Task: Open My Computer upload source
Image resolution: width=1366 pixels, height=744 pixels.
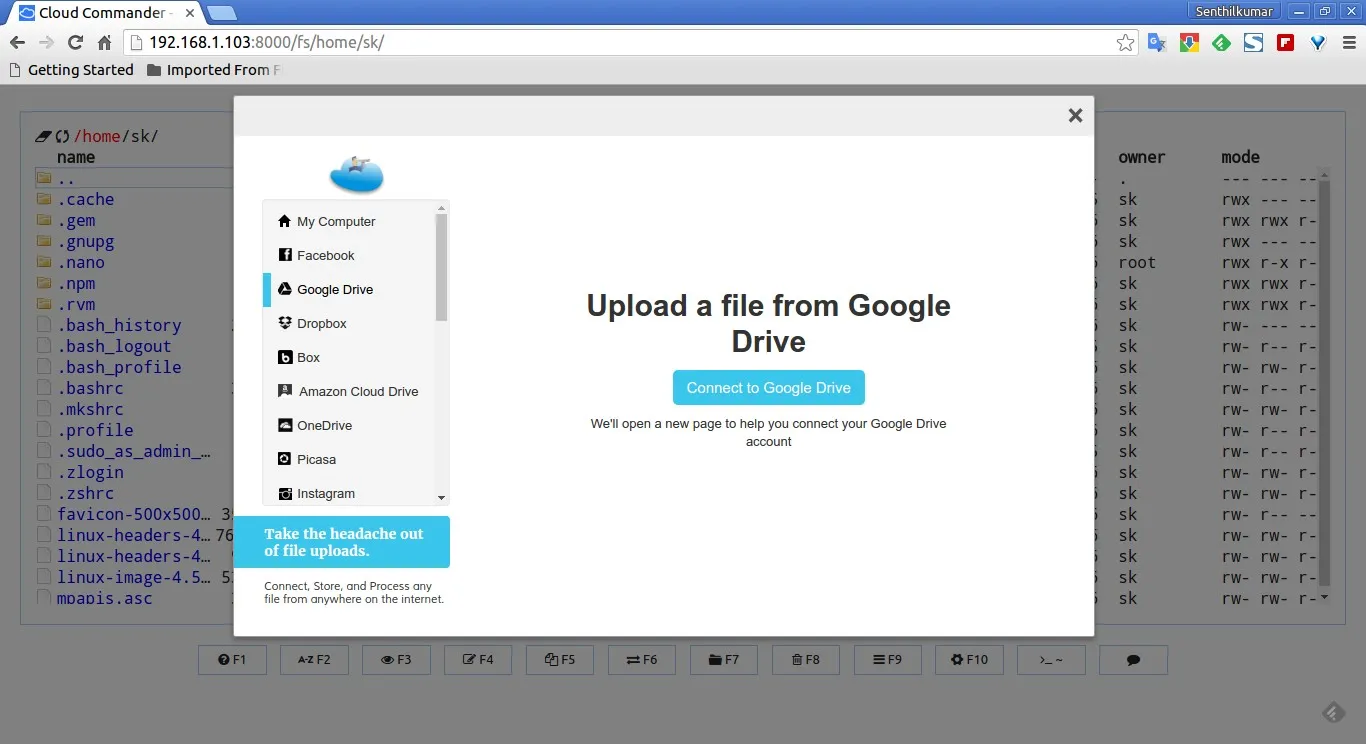Action: pos(336,221)
